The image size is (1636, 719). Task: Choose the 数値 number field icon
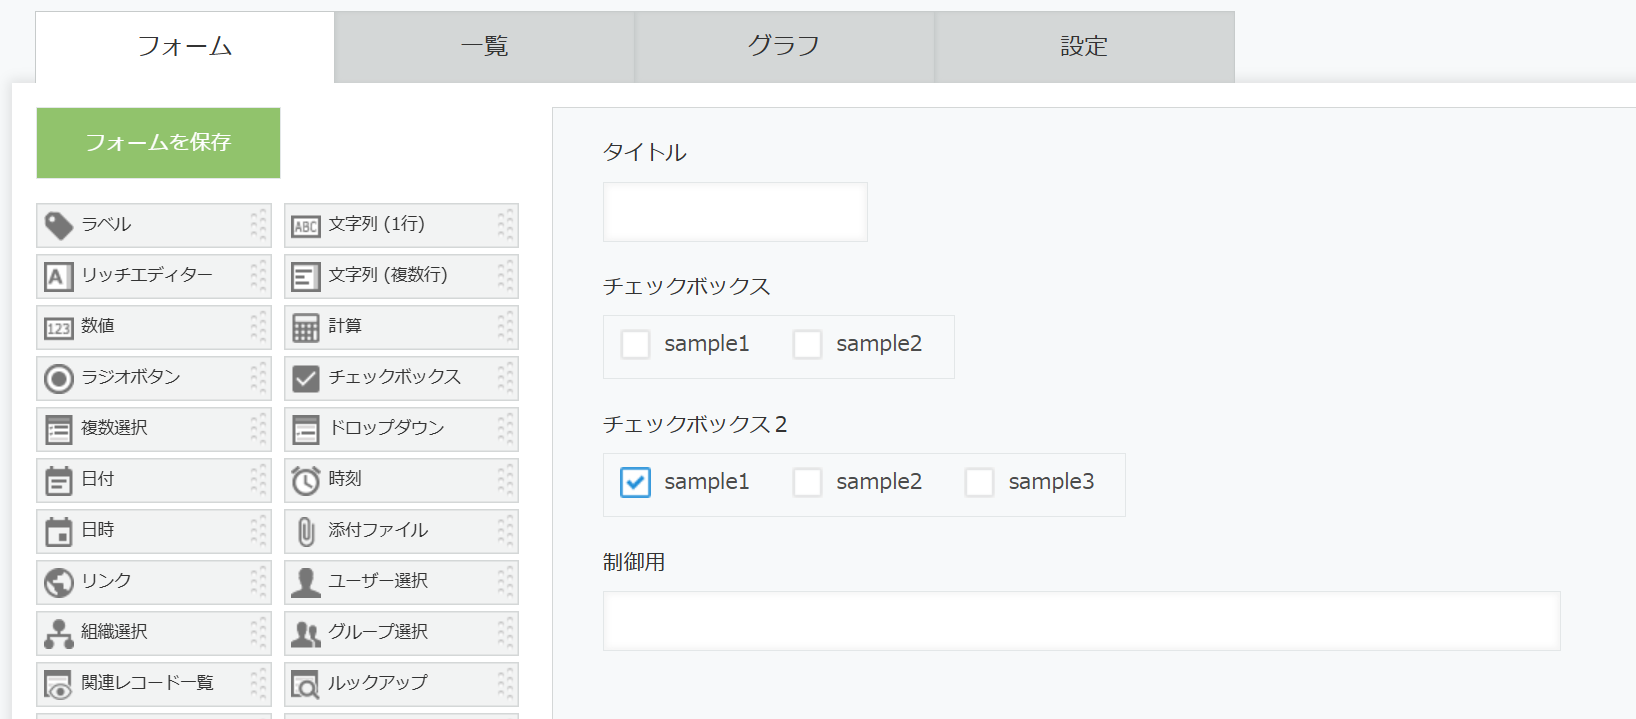click(x=59, y=328)
